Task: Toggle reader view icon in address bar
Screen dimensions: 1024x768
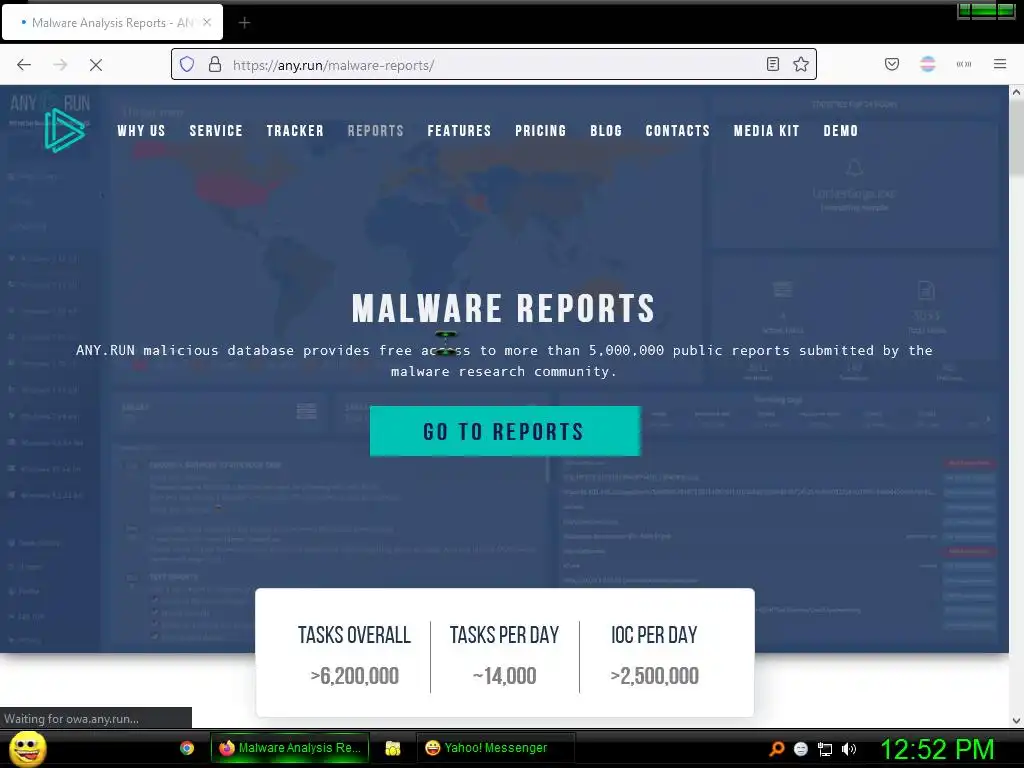Action: tap(773, 64)
